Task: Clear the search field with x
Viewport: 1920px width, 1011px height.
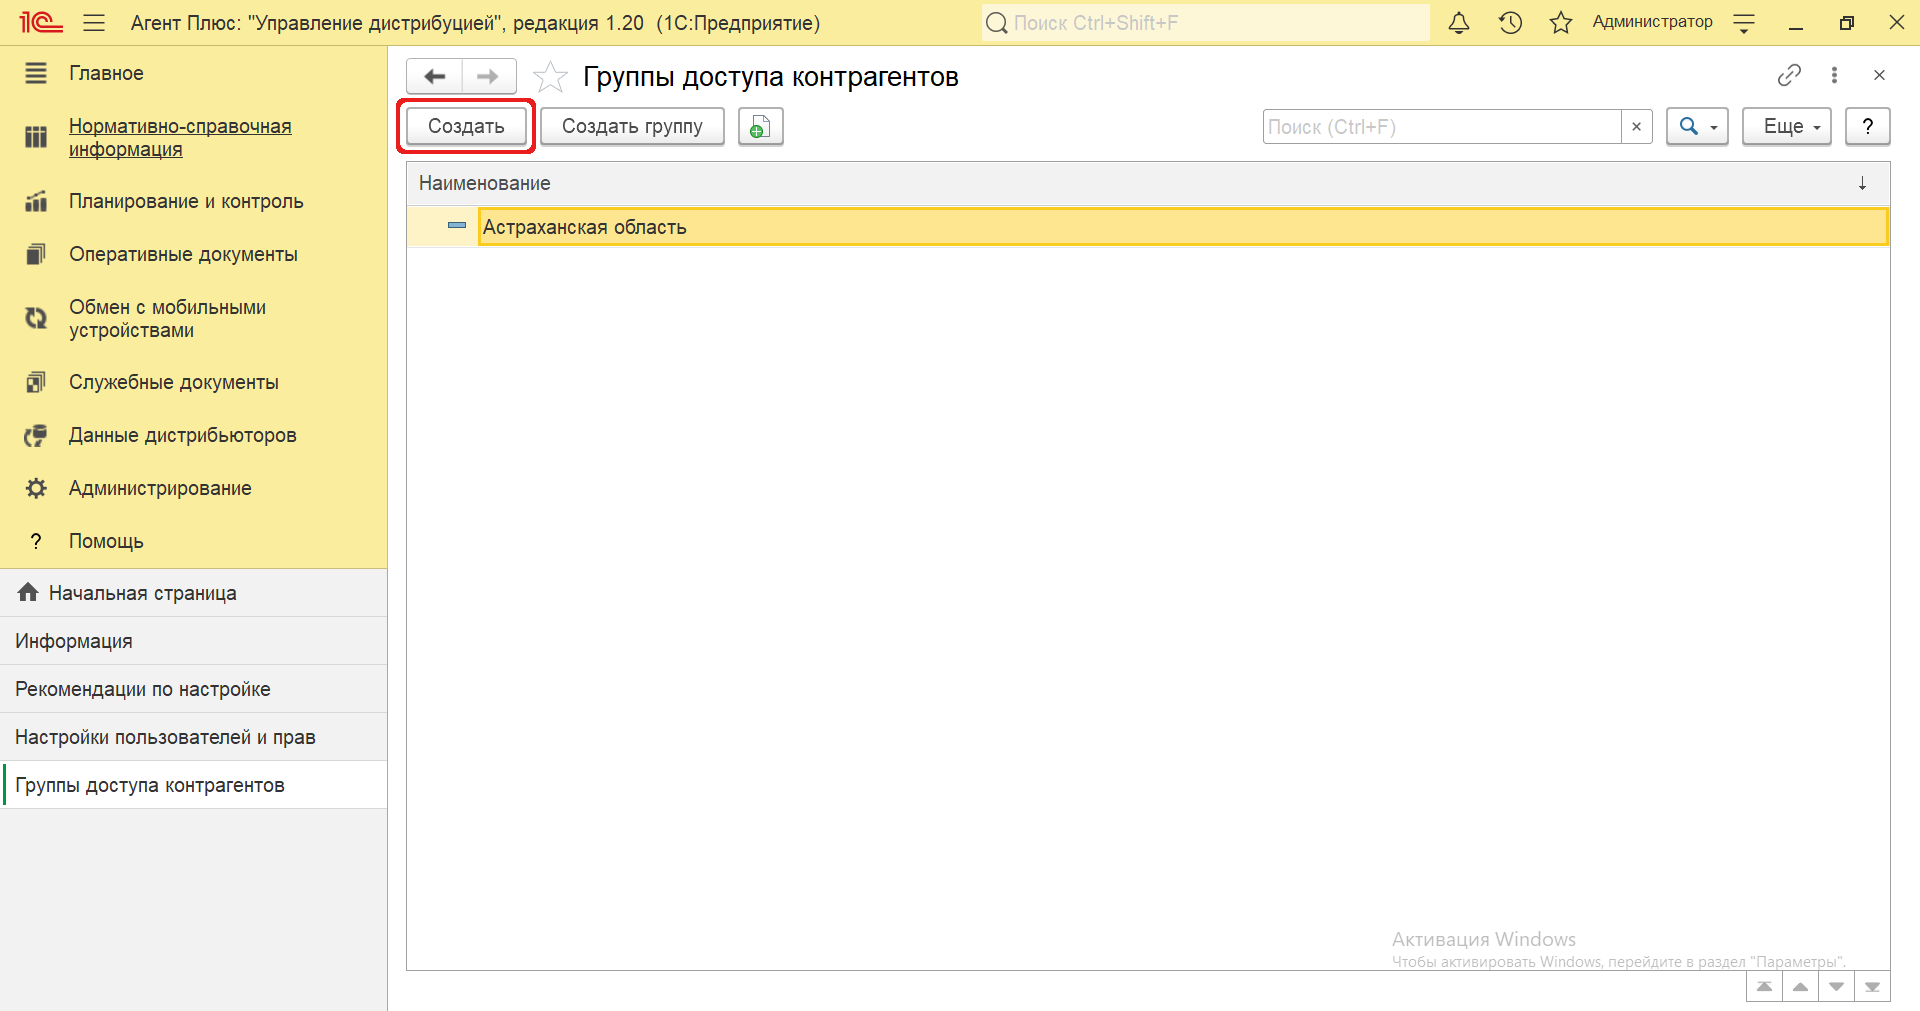Action: (x=1636, y=127)
